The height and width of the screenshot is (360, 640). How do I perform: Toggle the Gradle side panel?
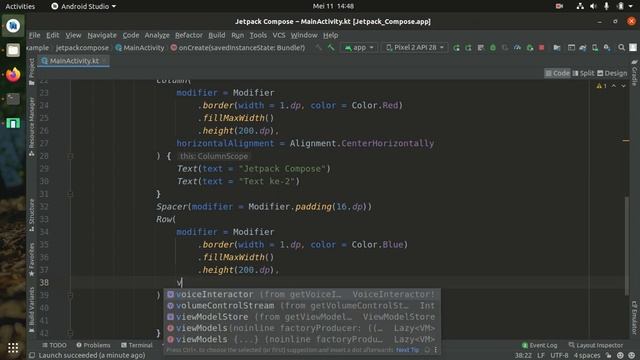point(634,73)
